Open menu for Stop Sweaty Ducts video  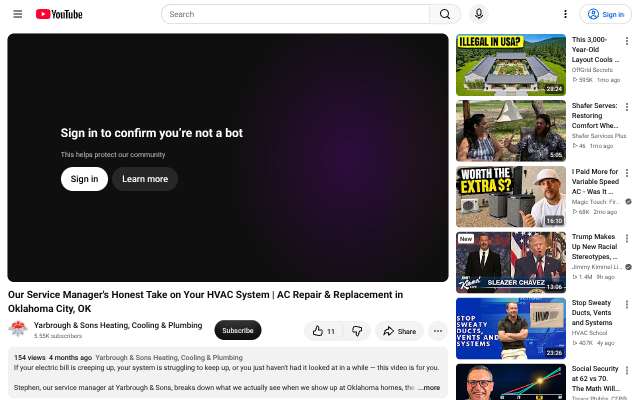(627, 304)
